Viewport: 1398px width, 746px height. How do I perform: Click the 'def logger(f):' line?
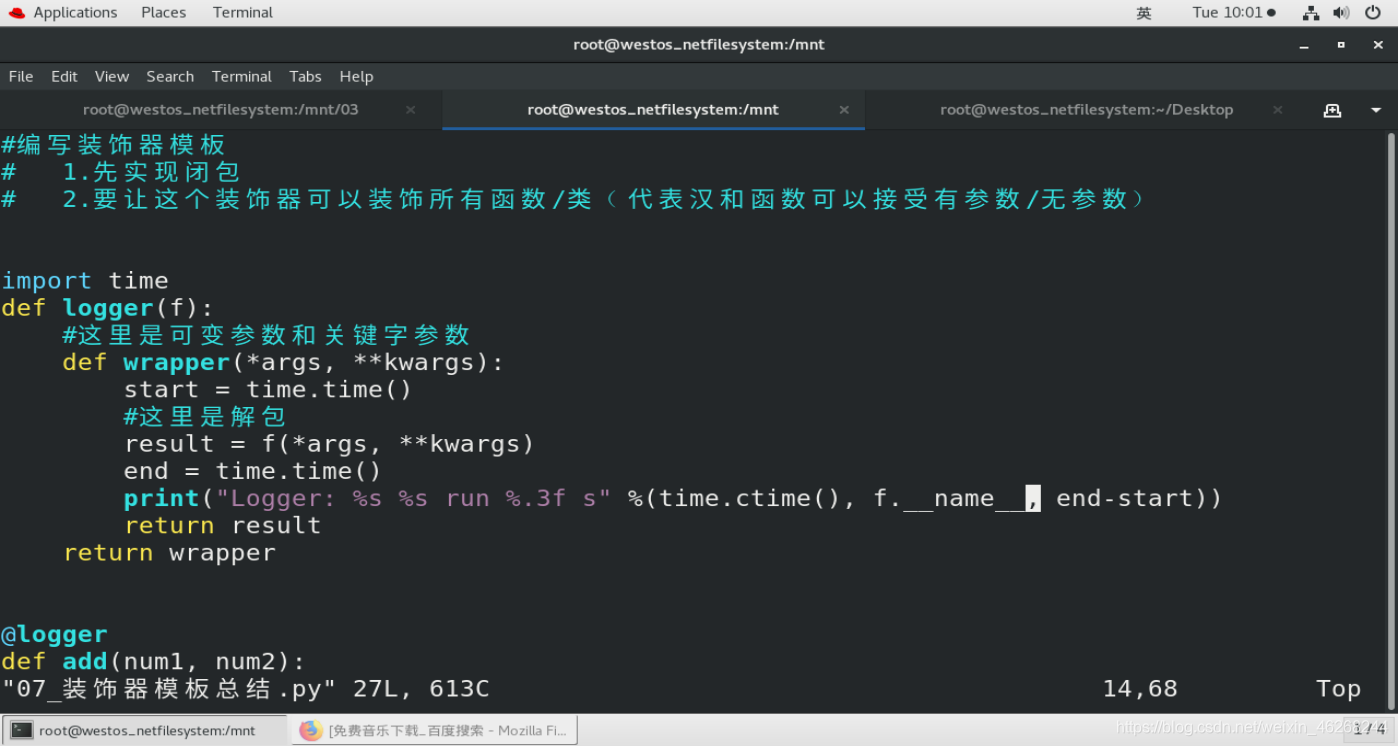click(x=108, y=308)
